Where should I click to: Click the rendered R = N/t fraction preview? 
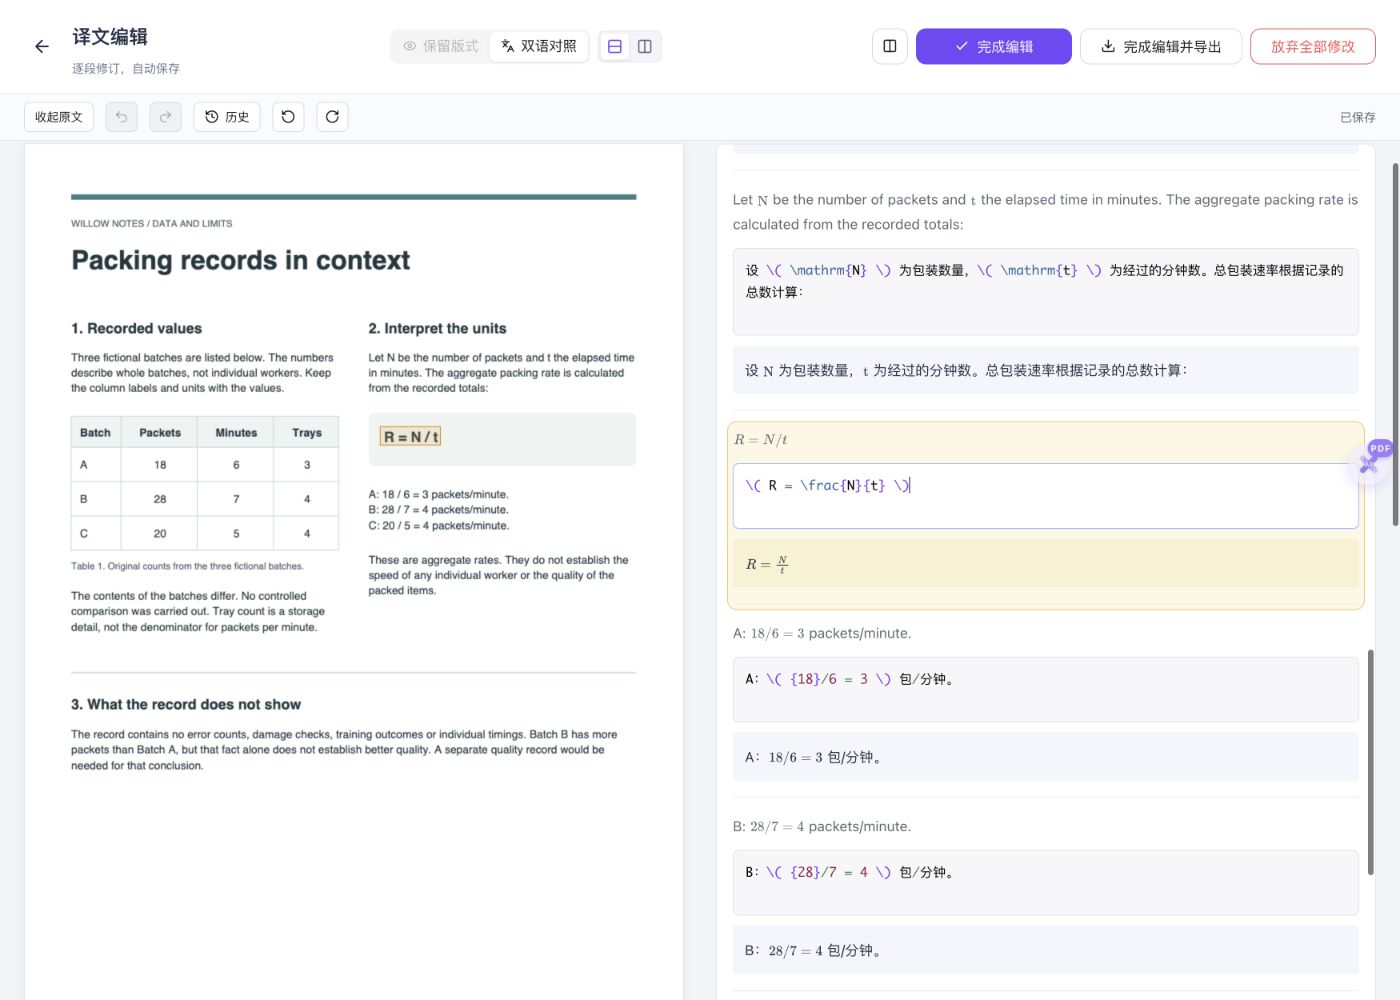coord(1045,564)
